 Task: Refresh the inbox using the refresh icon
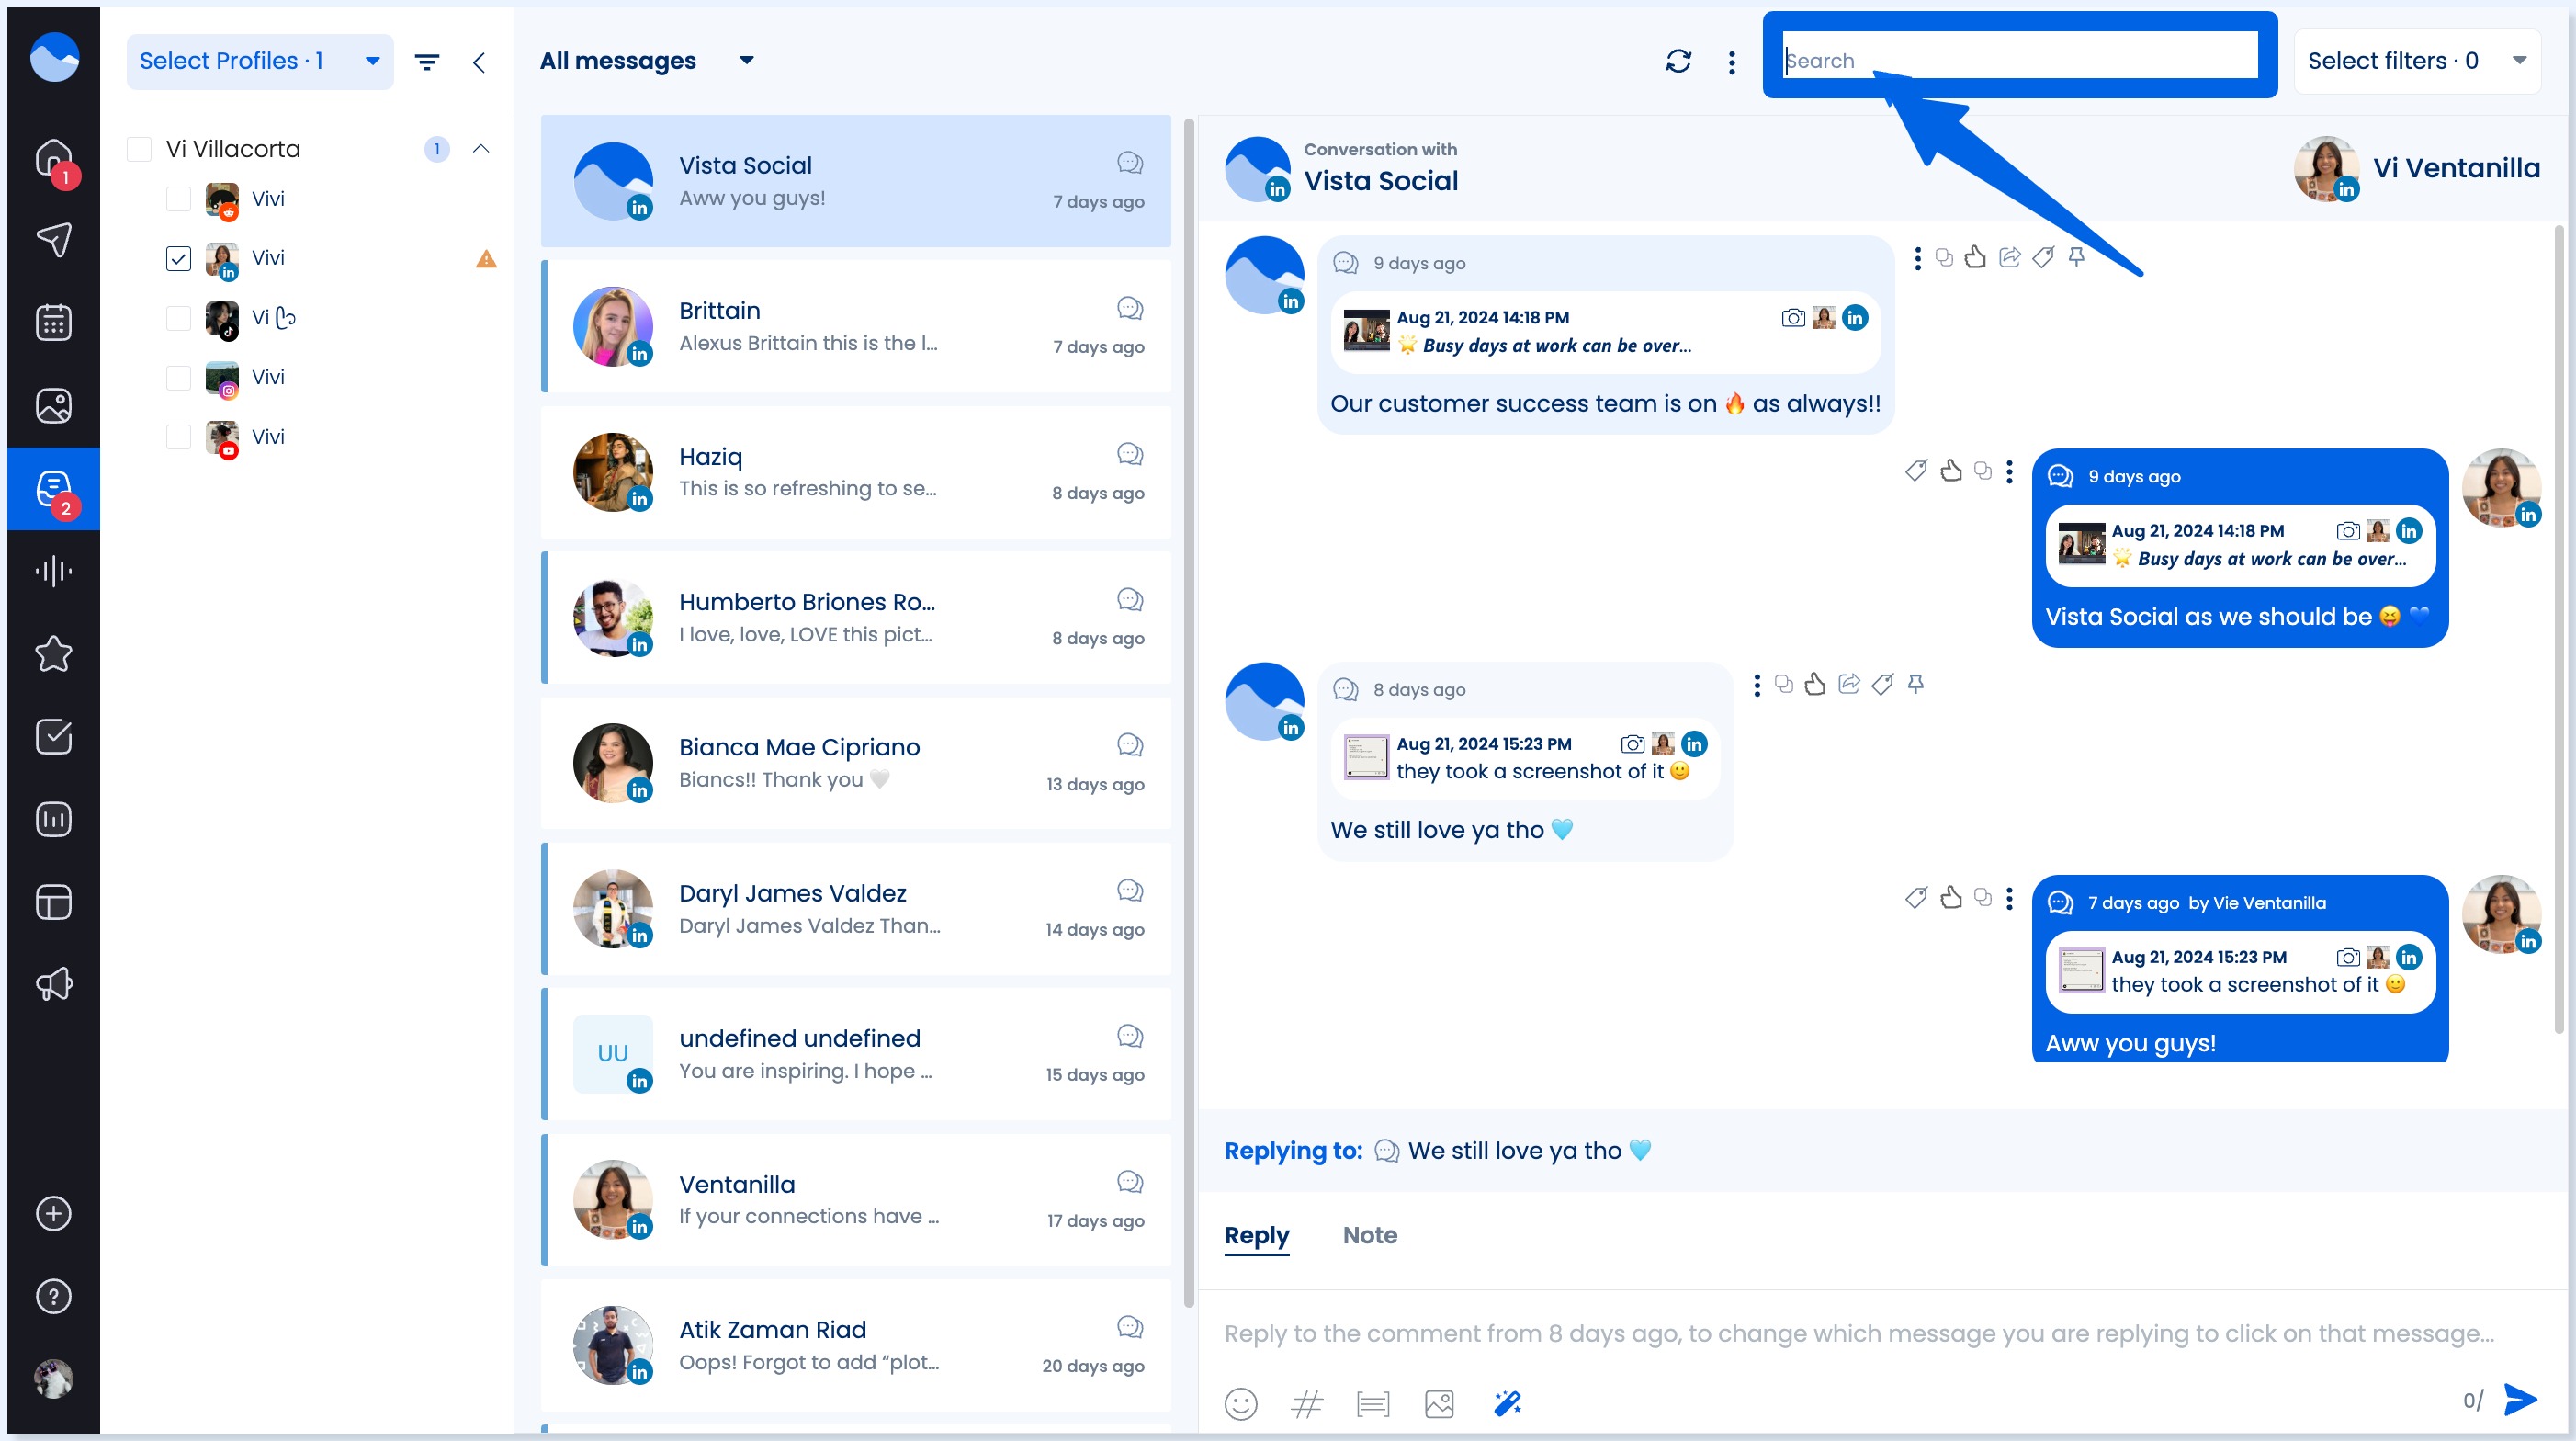pyautogui.click(x=1679, y=60)
